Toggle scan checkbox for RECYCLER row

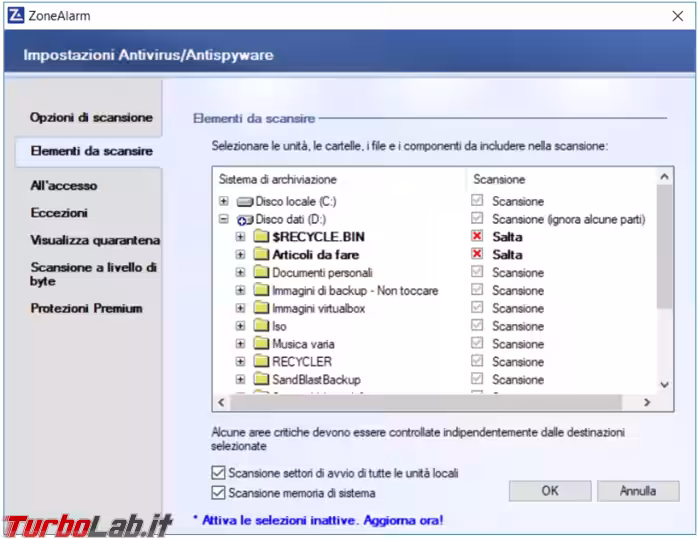point(477,361)
